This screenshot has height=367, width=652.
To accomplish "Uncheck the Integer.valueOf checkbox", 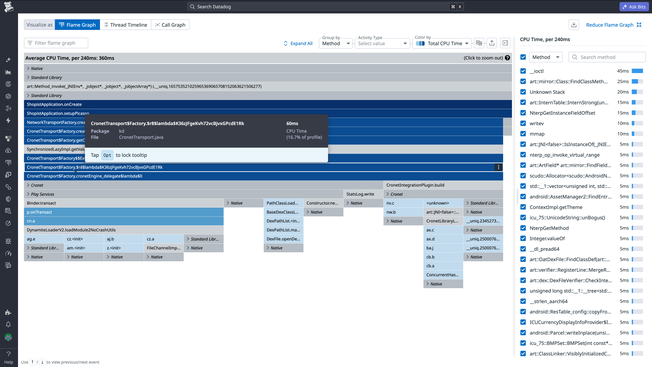I will pos(523,238).
